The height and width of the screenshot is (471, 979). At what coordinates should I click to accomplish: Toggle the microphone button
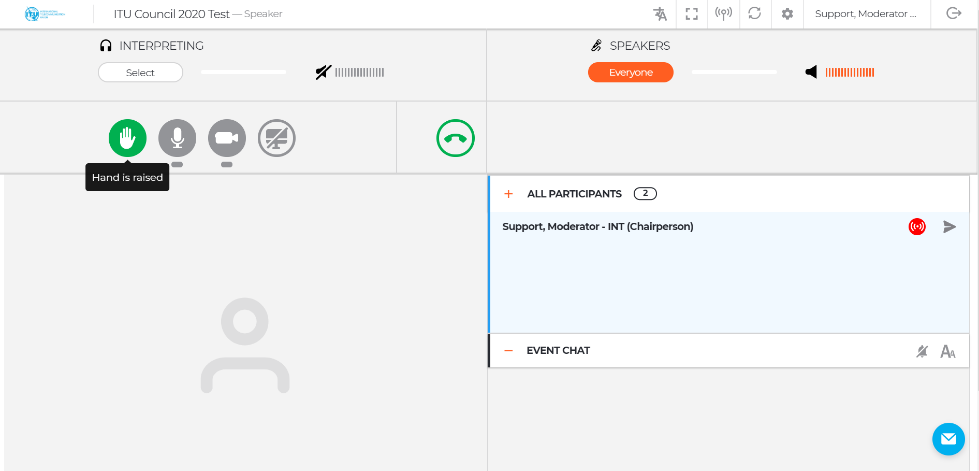click(177, 138)
